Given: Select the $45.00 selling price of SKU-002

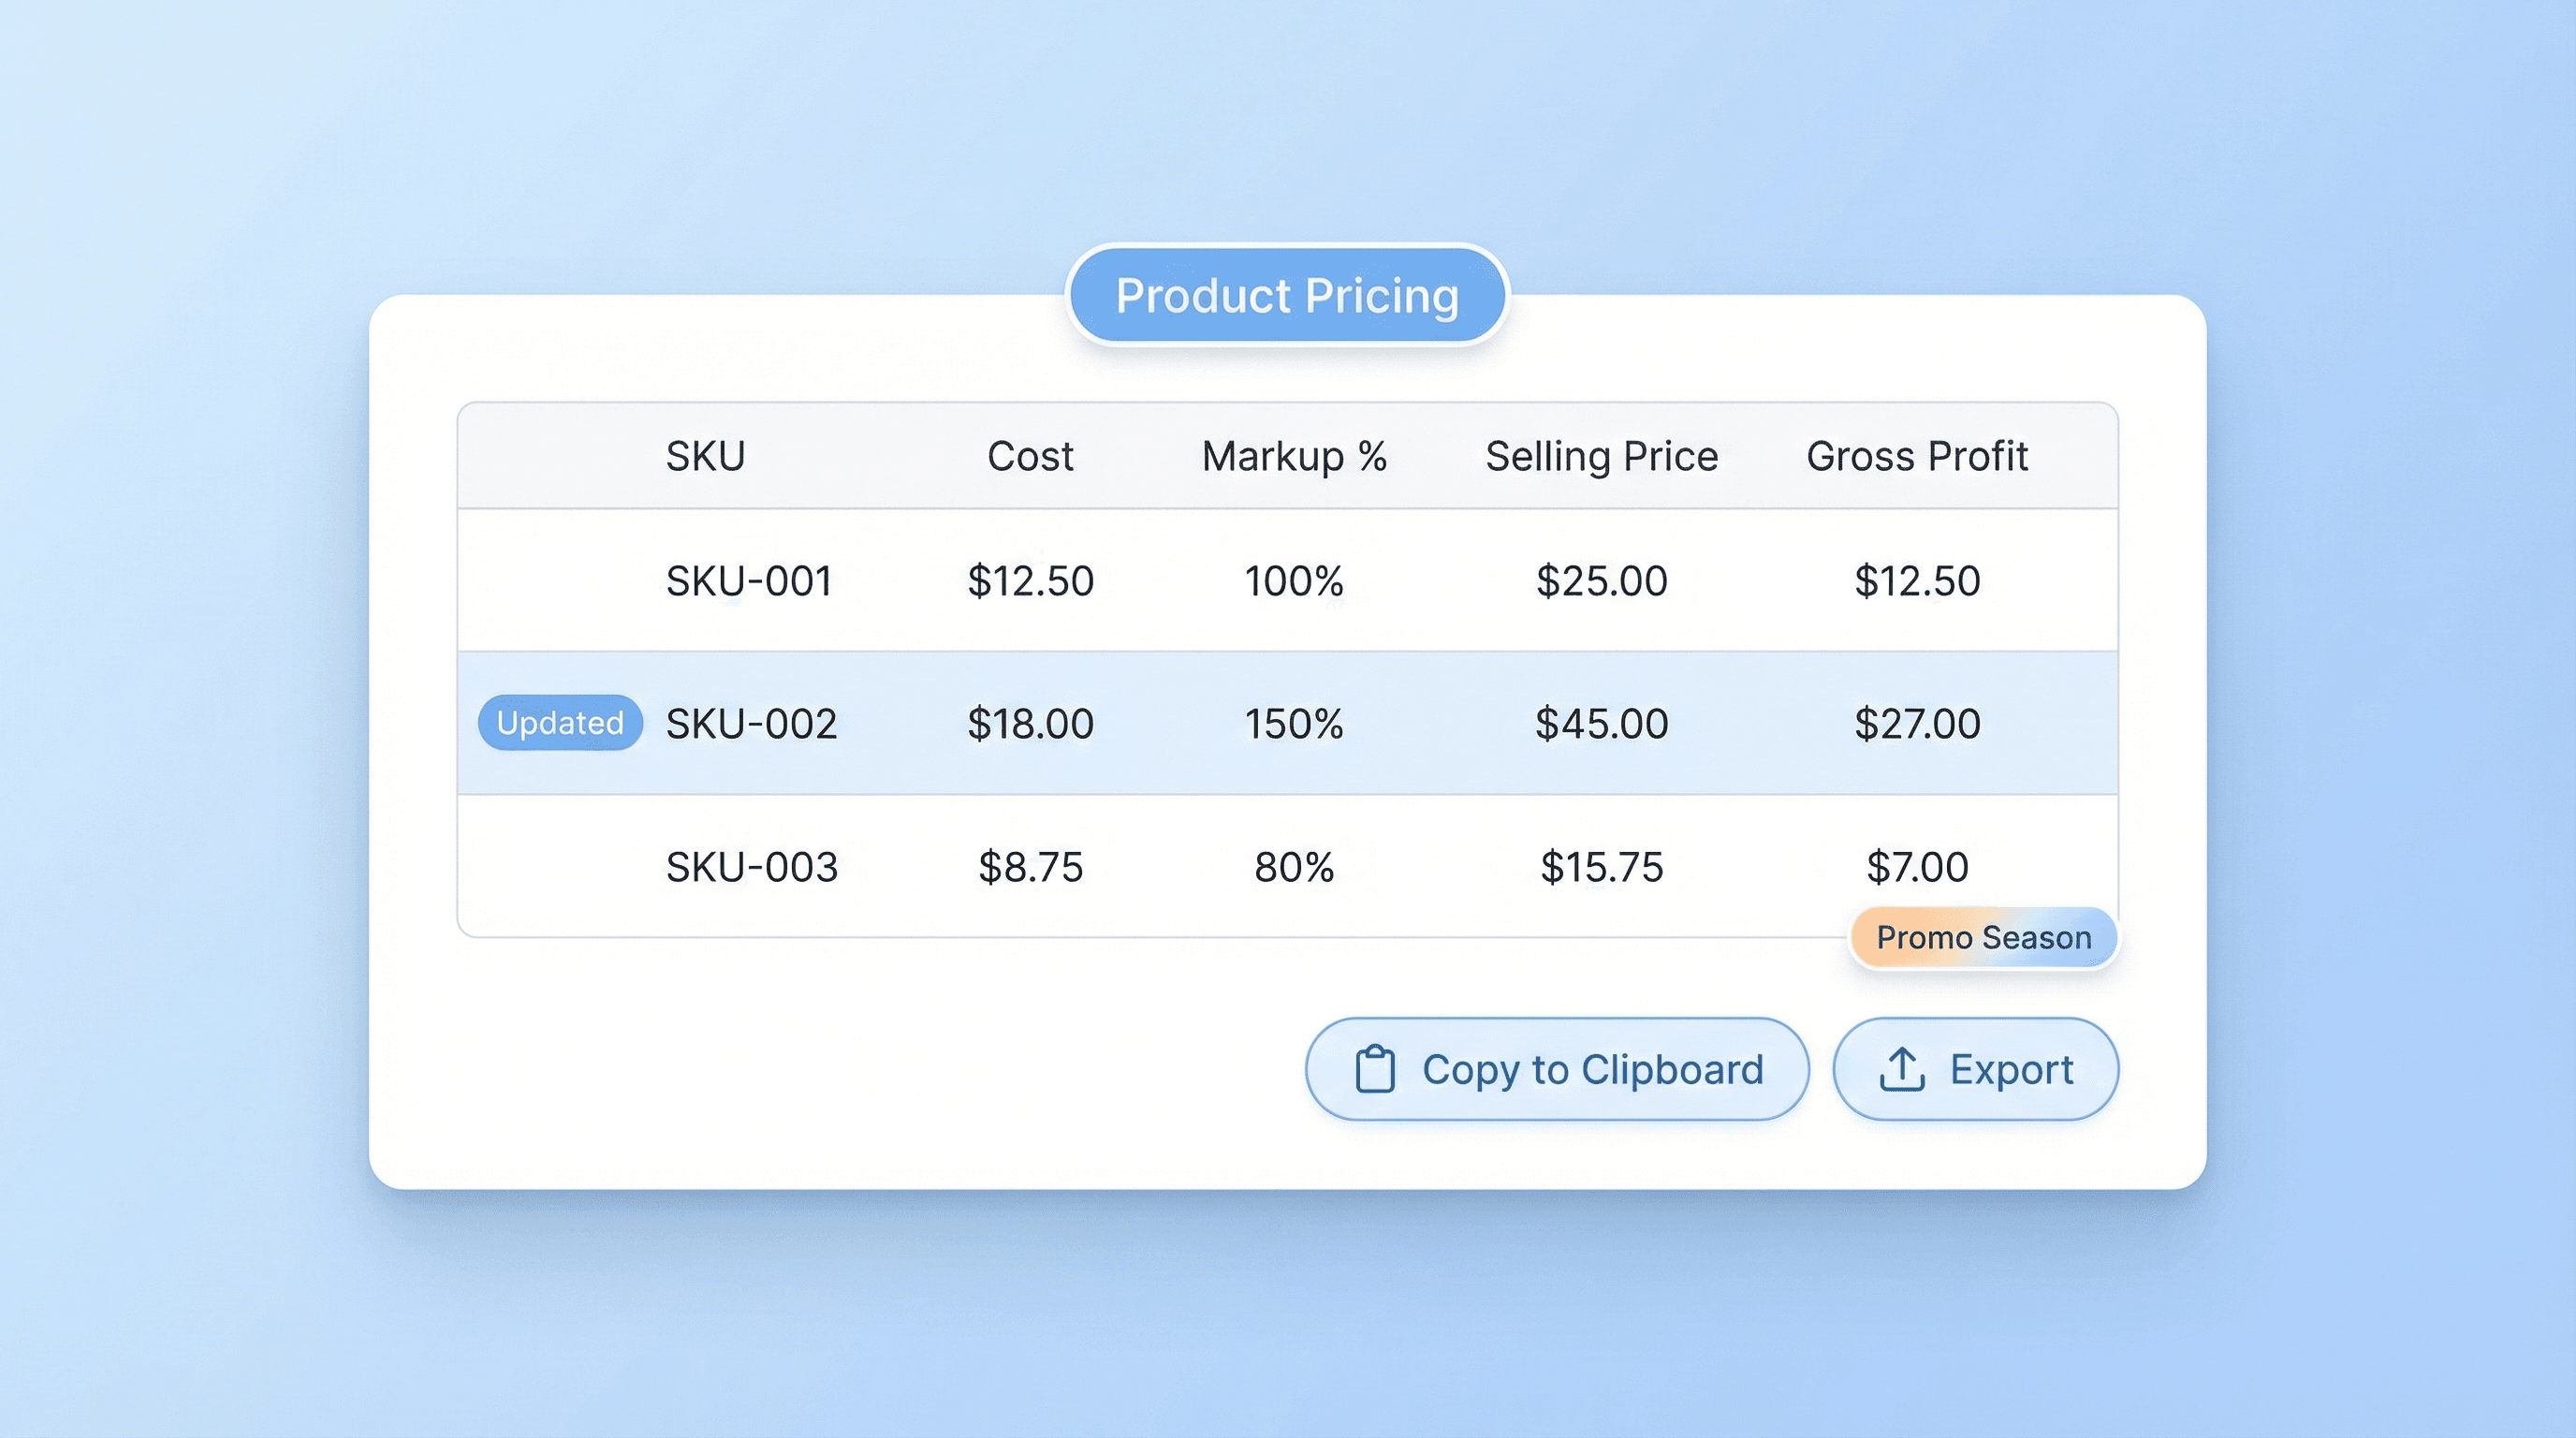Looking at the screenshot, I should click(1601, 723).
